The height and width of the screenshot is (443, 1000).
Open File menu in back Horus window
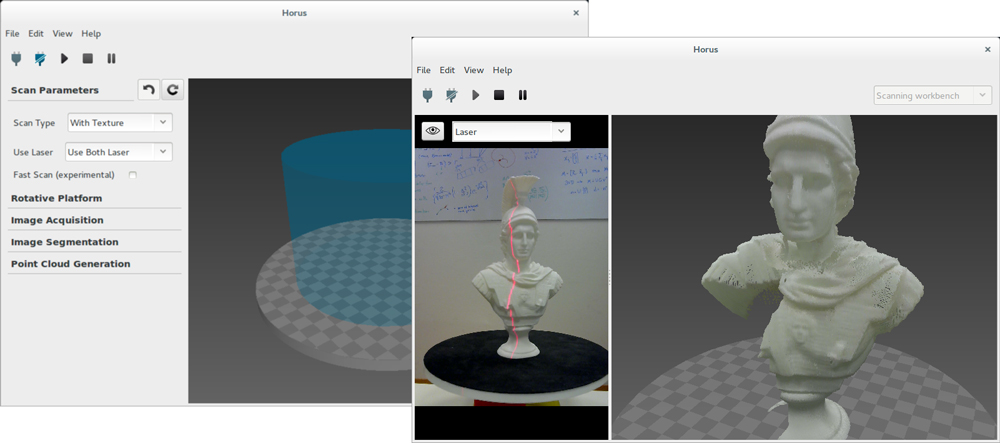[x=12, y=33]
